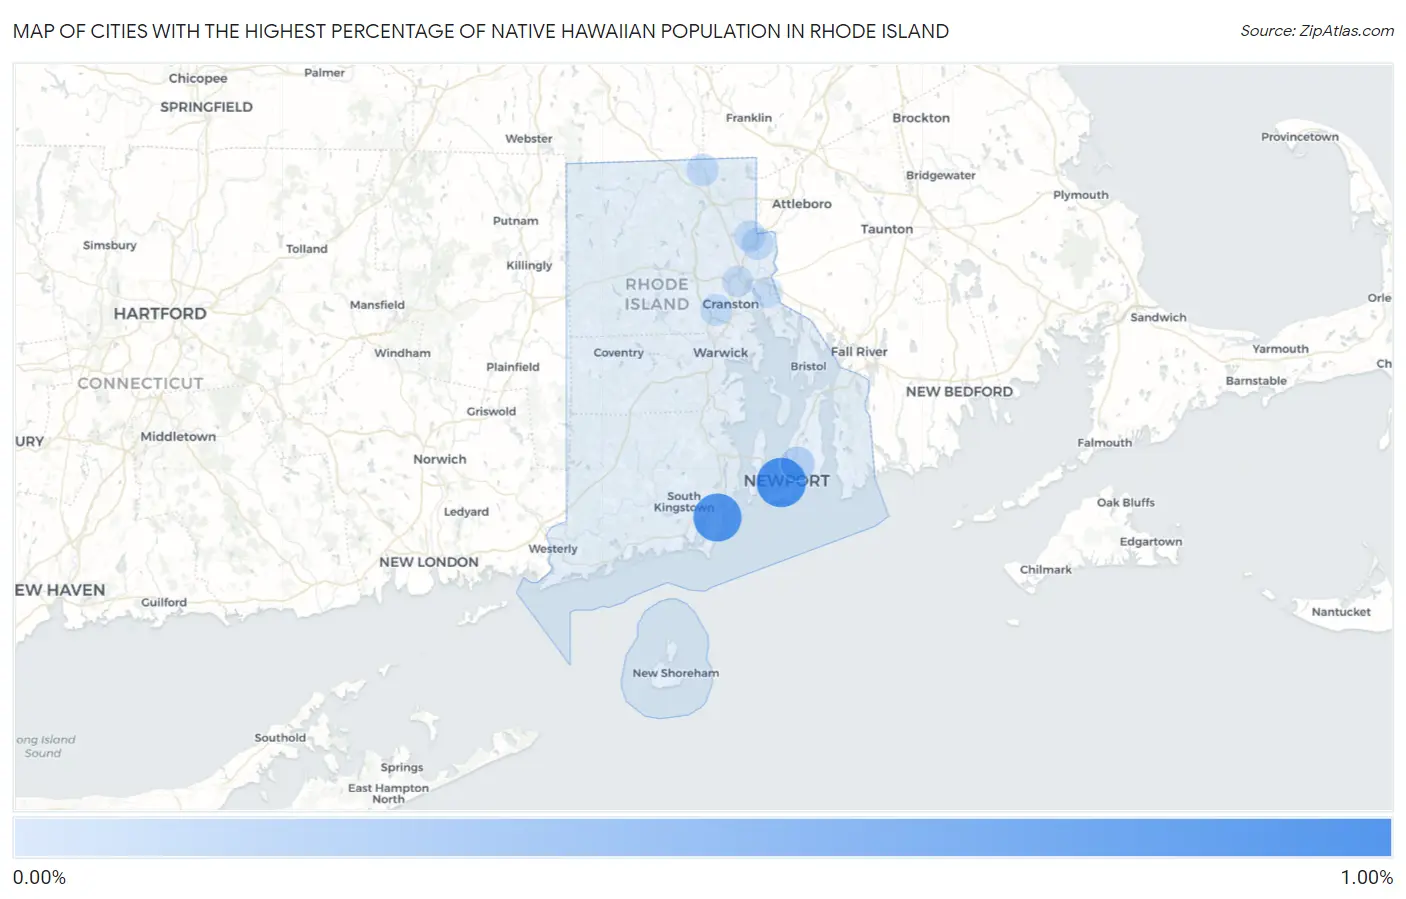Click the '1.00%' legend maximum value

[x=1366, y=878]
